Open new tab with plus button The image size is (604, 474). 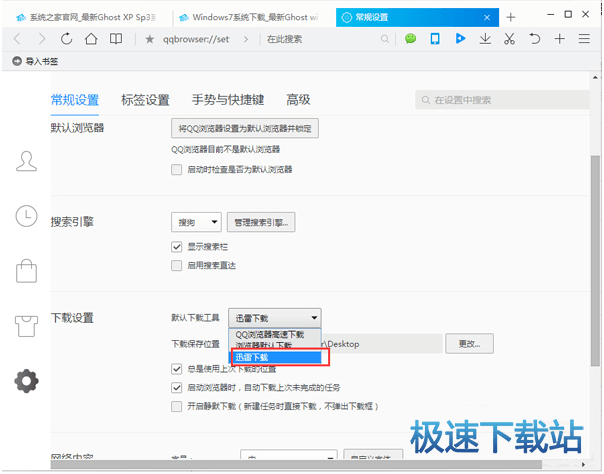click(510, 17)
